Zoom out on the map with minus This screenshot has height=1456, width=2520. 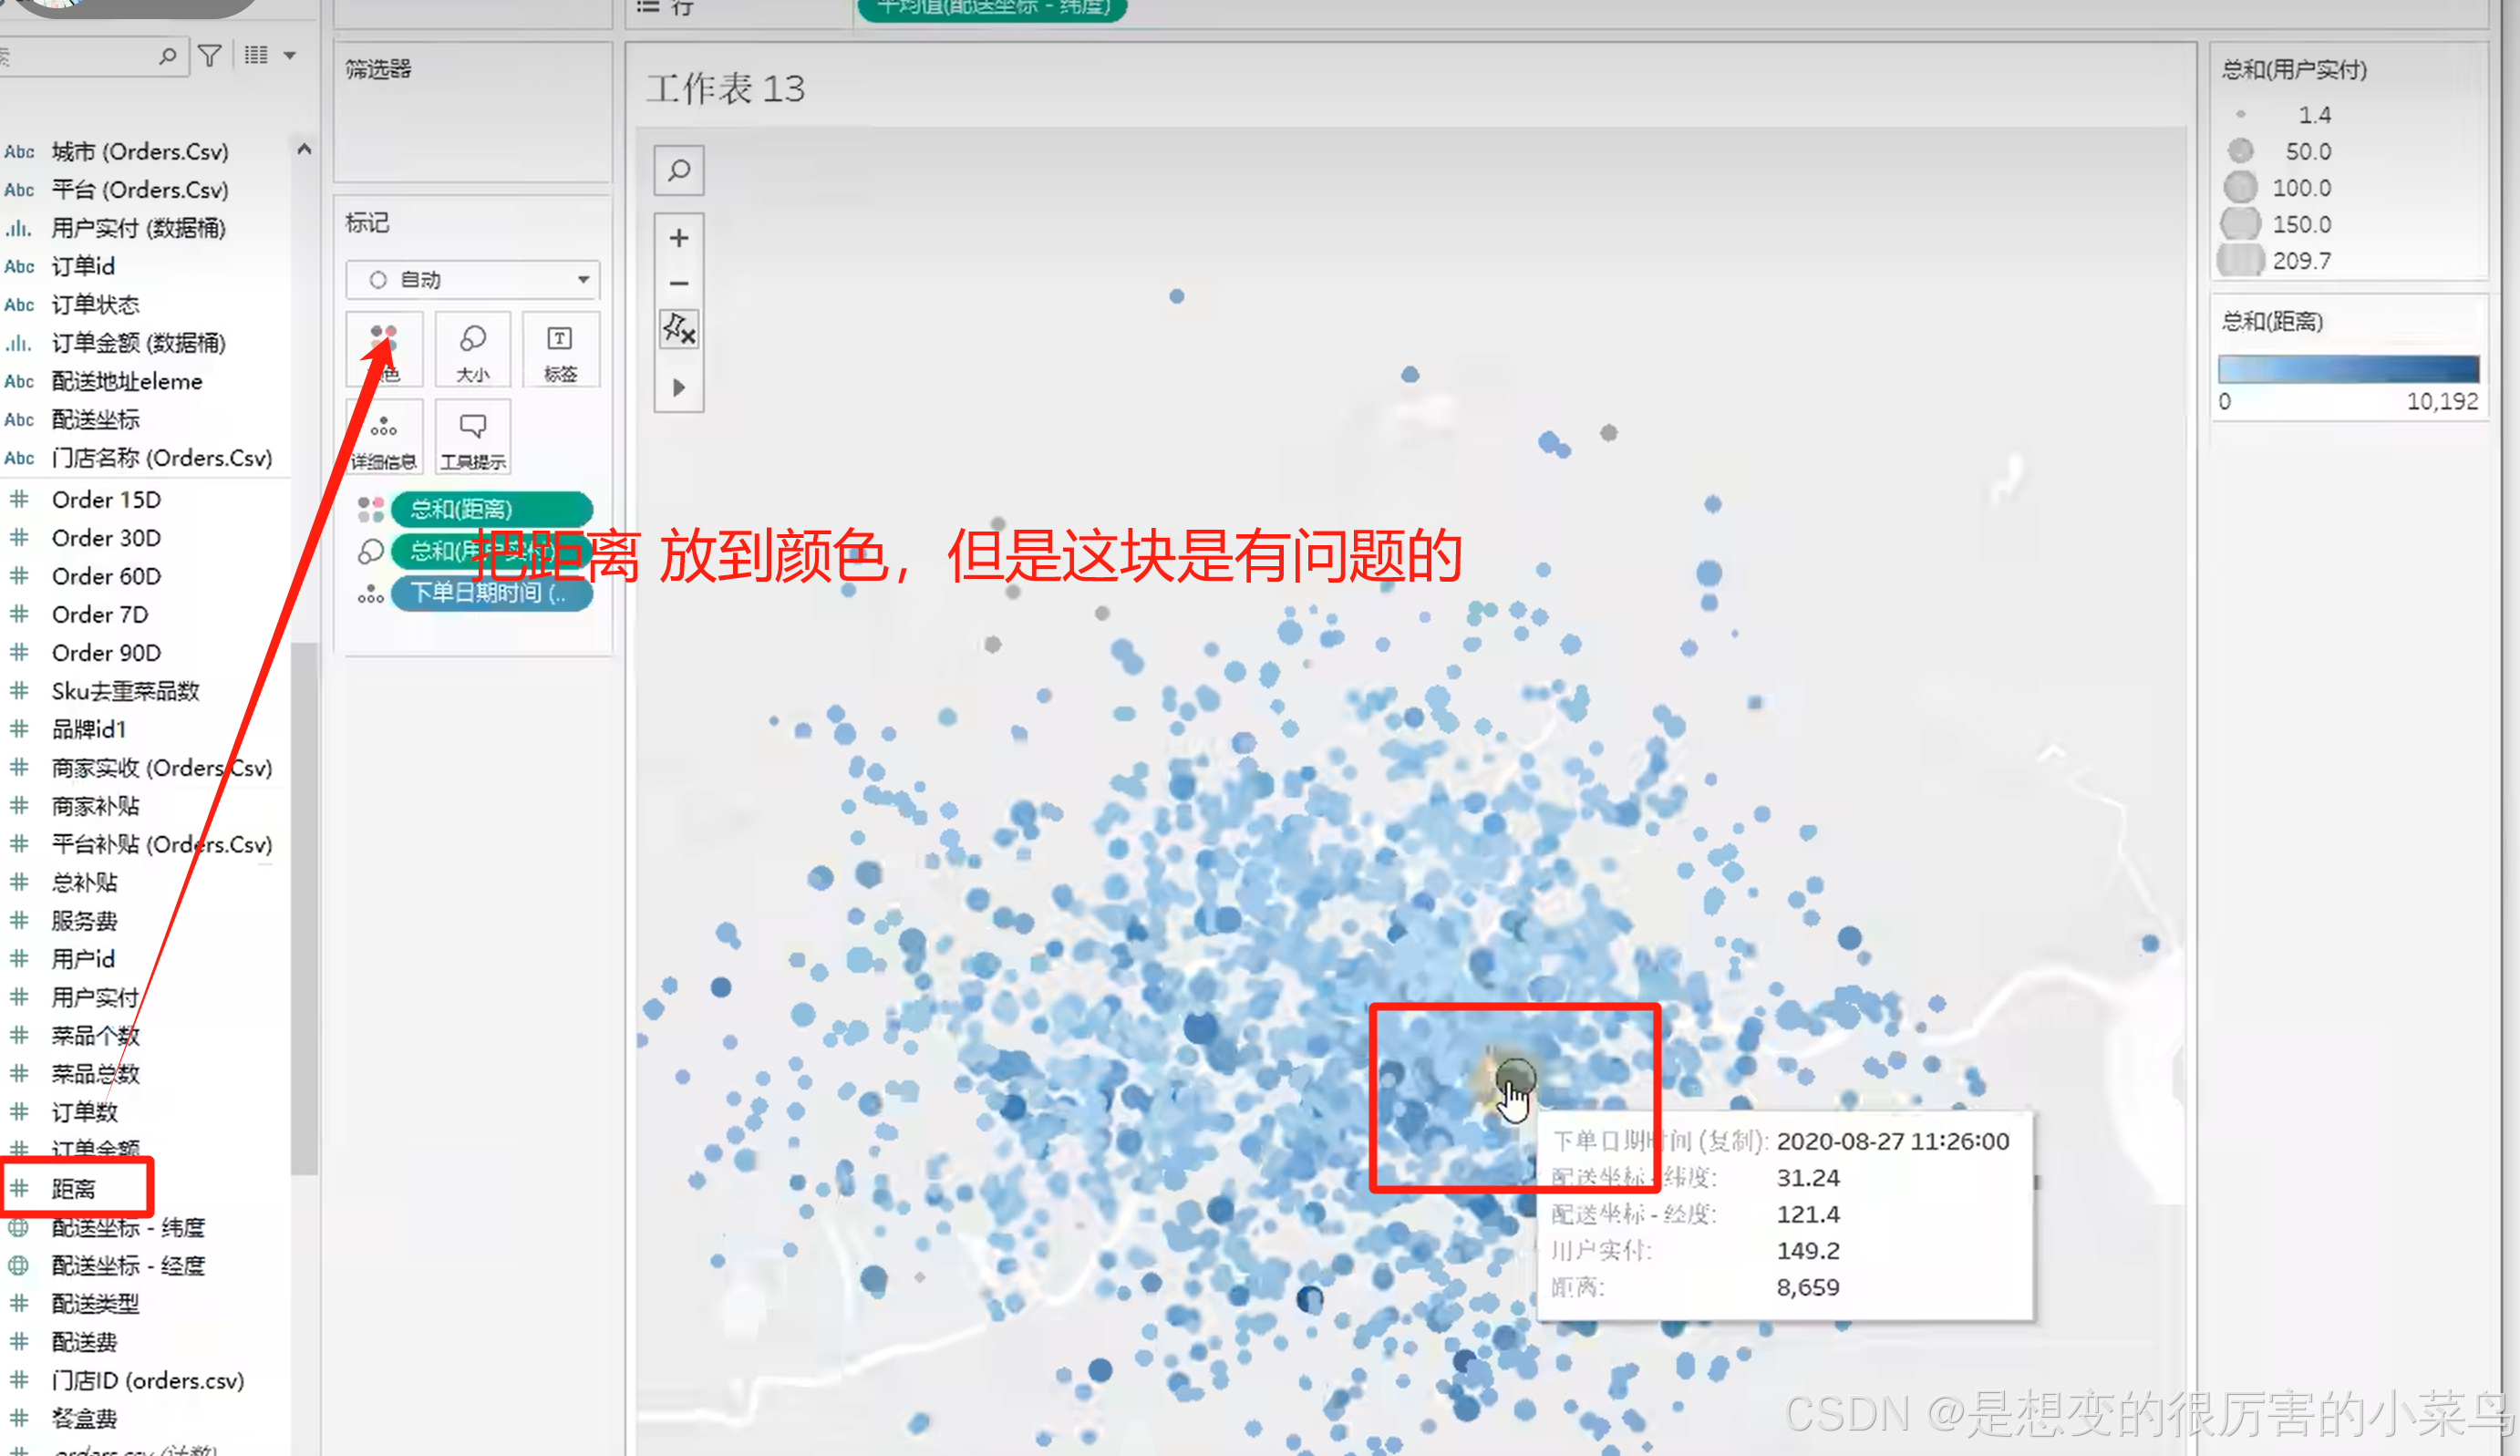[x=679, y=283]
